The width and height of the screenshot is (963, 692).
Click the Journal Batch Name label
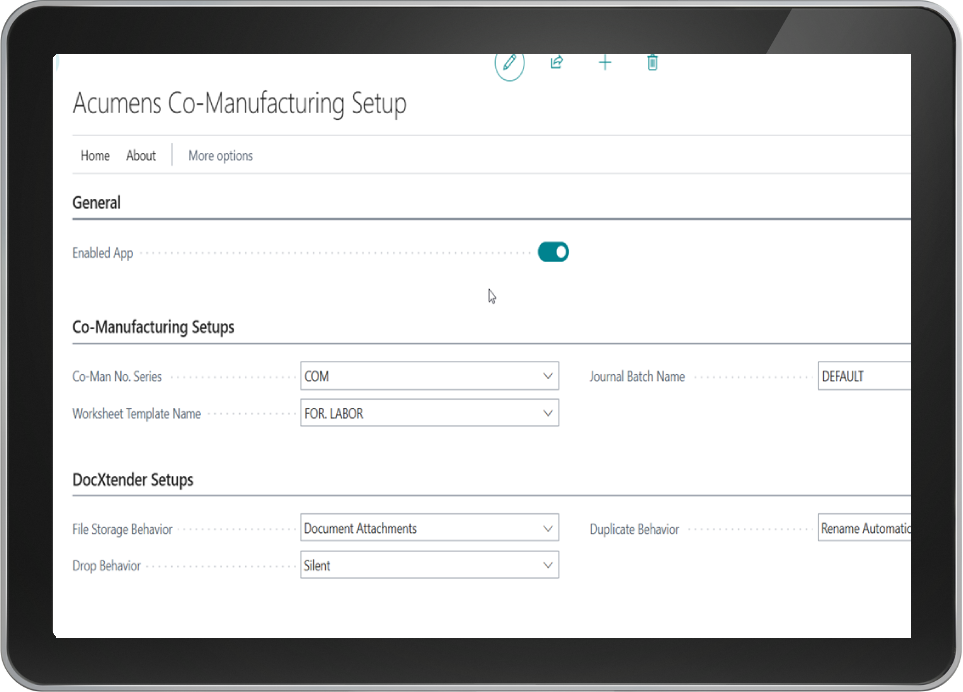[x=637, y=376]
